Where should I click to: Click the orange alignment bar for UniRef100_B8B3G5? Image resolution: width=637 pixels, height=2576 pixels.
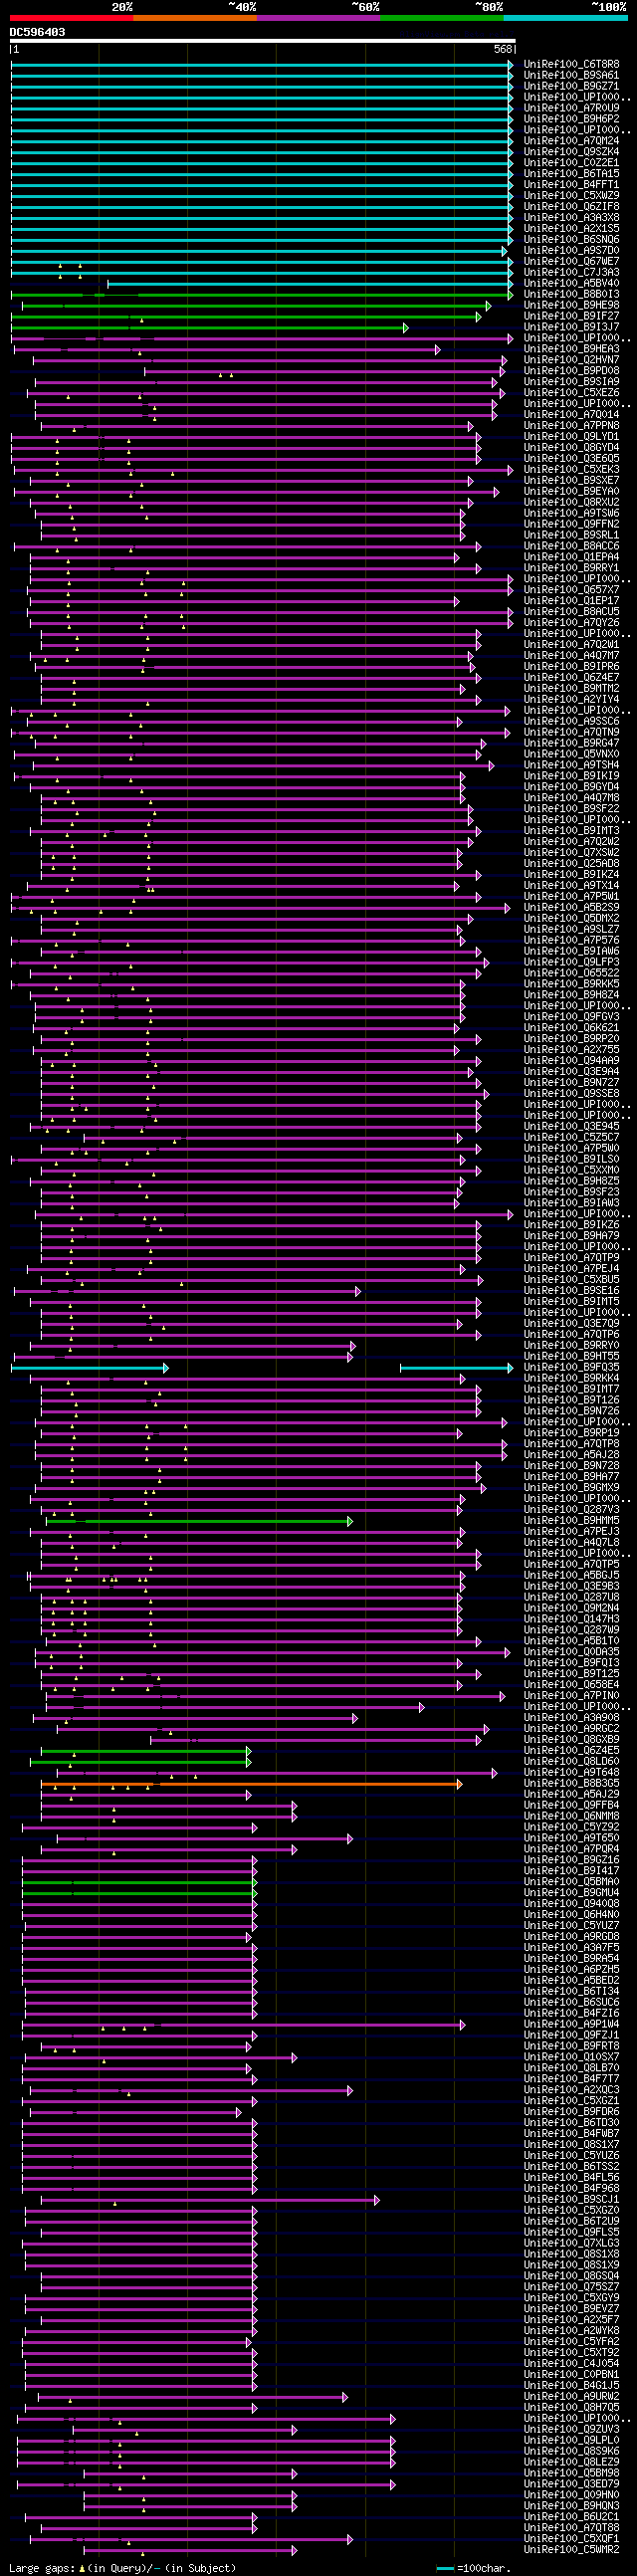251,1784
